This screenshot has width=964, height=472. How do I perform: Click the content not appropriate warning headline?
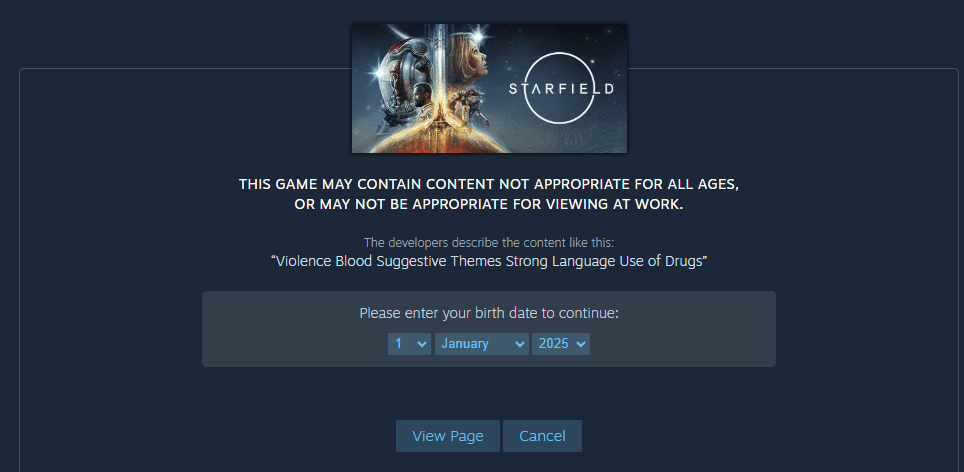click(x=489, y=194)
